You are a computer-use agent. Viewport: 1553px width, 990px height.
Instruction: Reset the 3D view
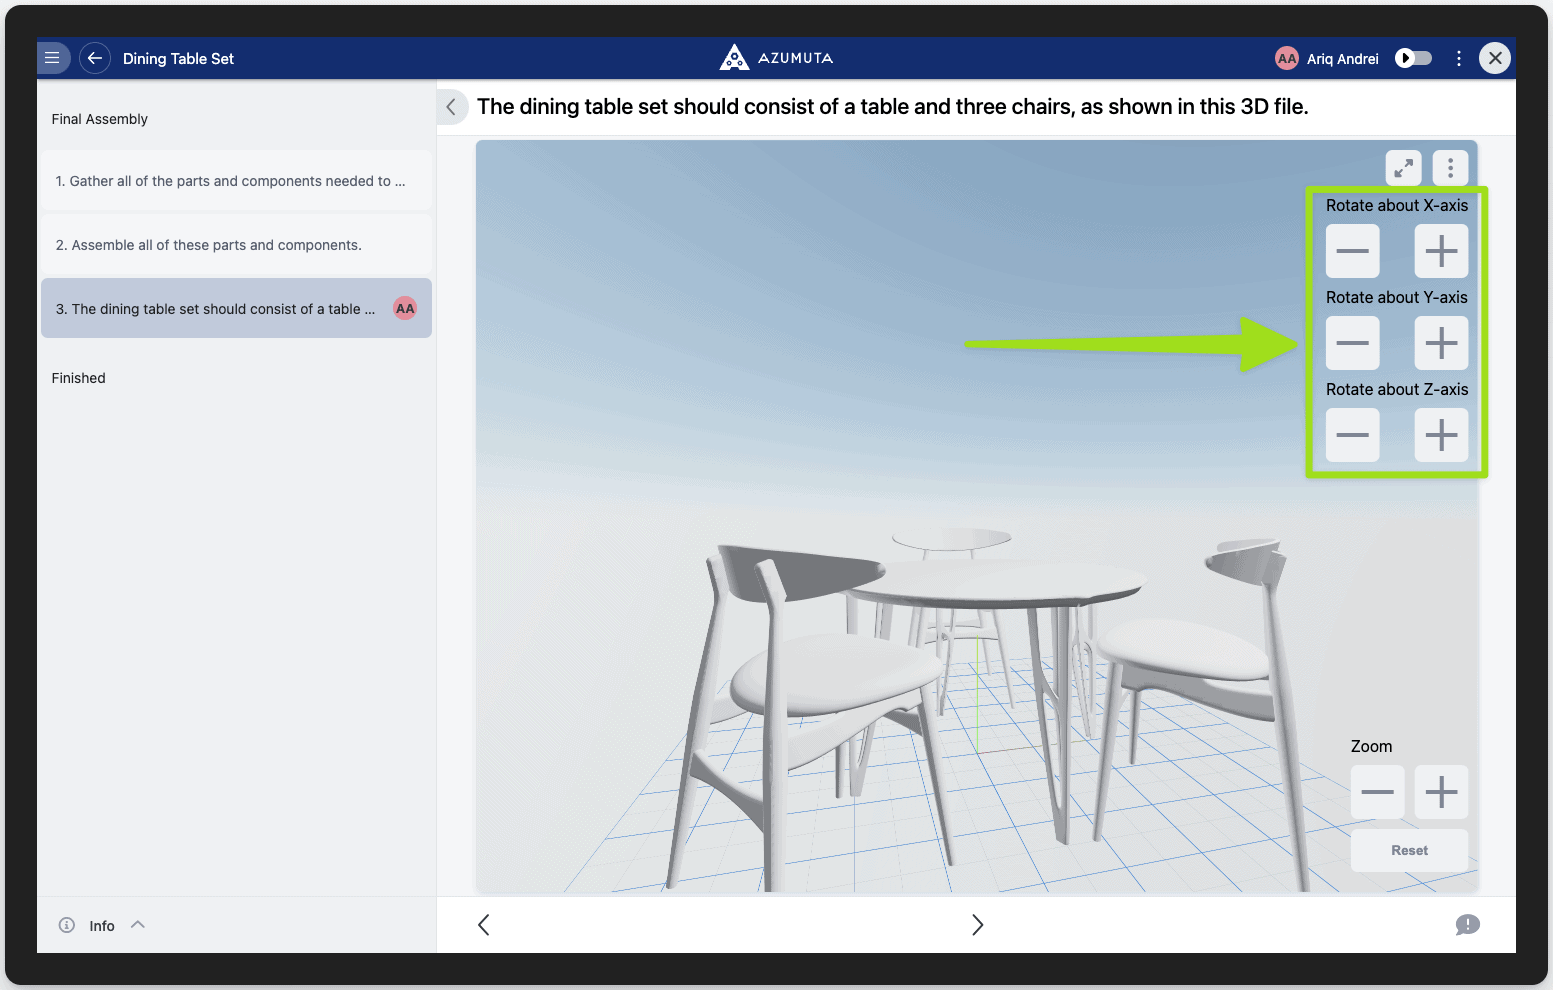click(1409, 850)
